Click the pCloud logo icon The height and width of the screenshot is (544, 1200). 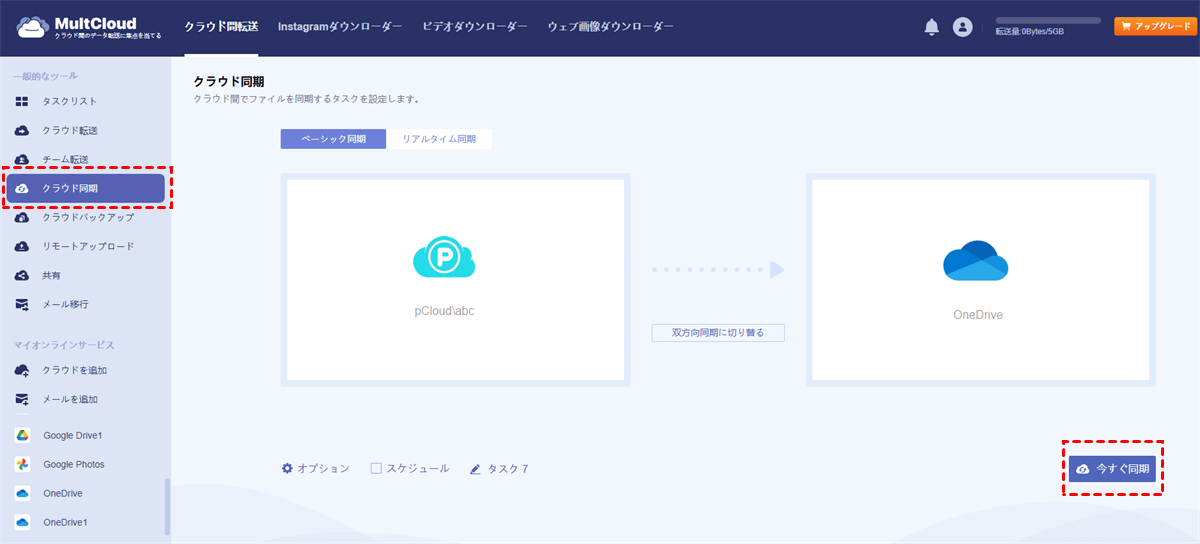[x=444, y=259]
